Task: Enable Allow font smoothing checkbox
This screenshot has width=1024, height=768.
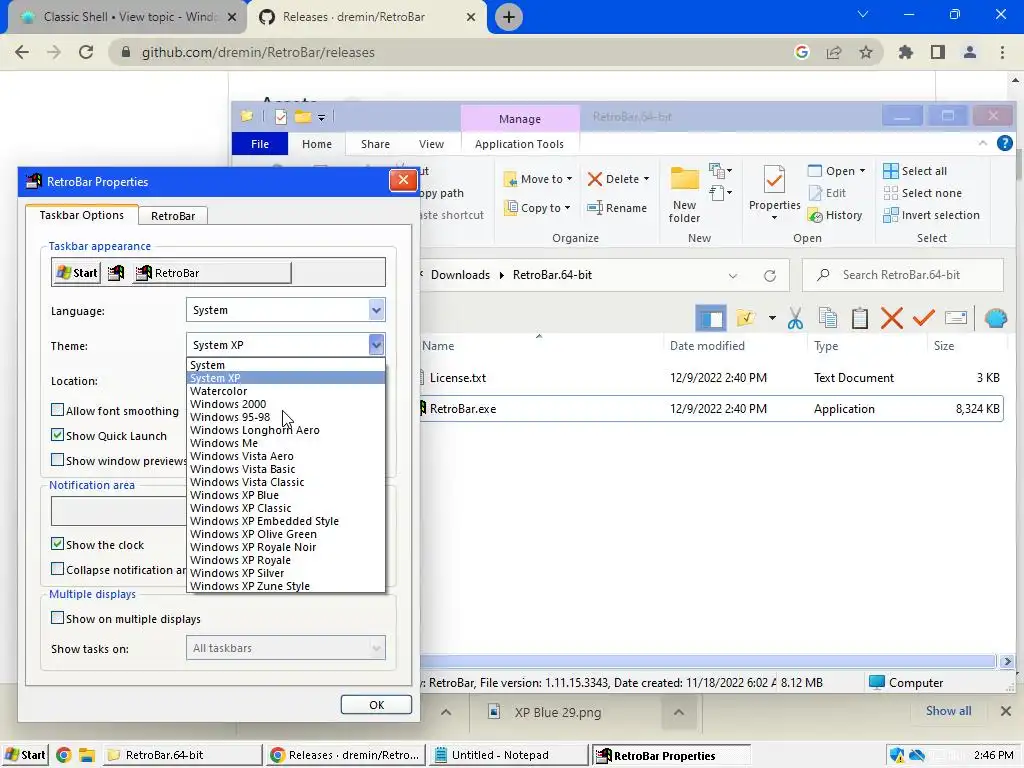Action: (57, 410)
